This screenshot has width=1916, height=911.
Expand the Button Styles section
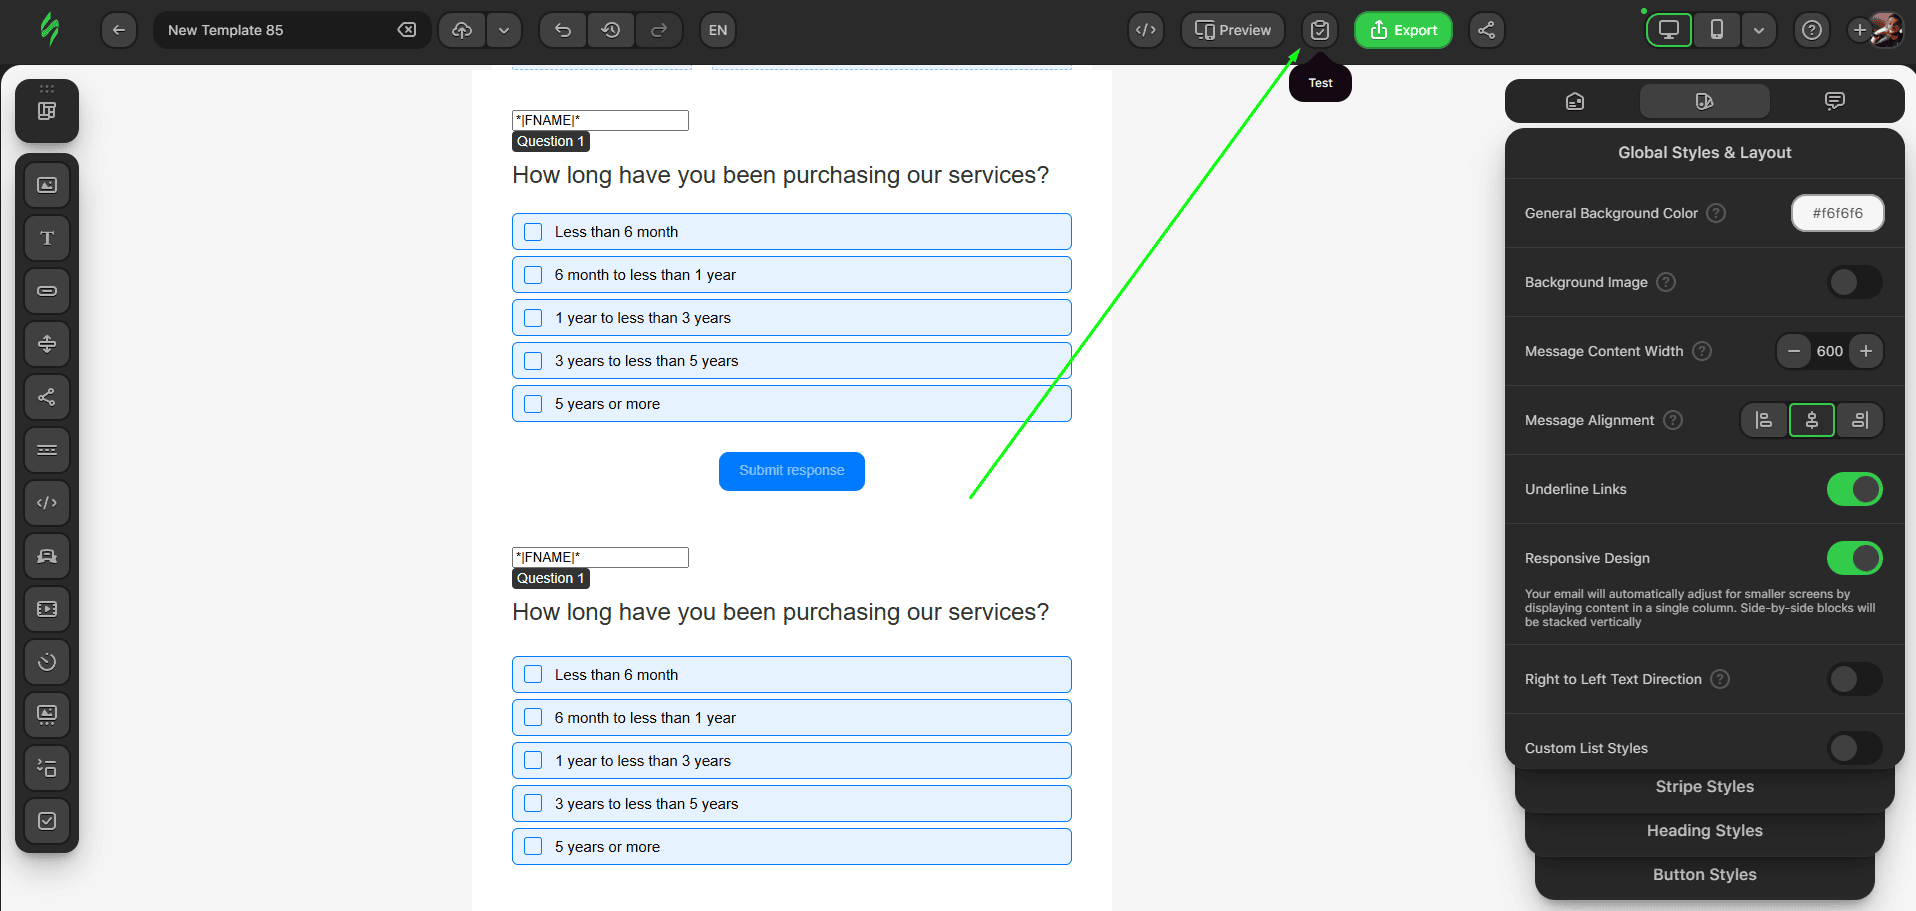(x=1704, y=874)
